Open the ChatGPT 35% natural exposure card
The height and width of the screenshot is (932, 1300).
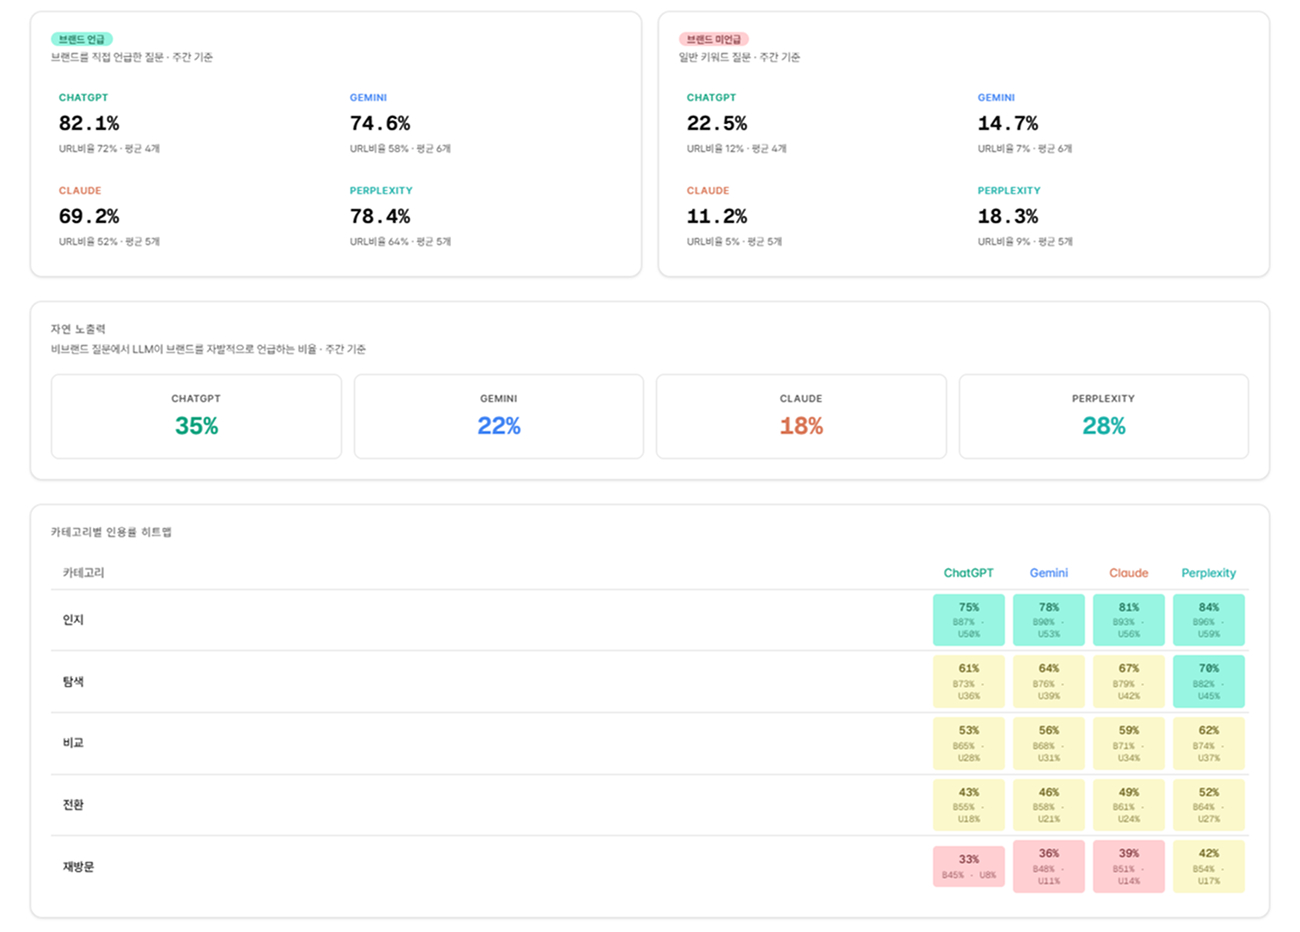click(196, 417)
